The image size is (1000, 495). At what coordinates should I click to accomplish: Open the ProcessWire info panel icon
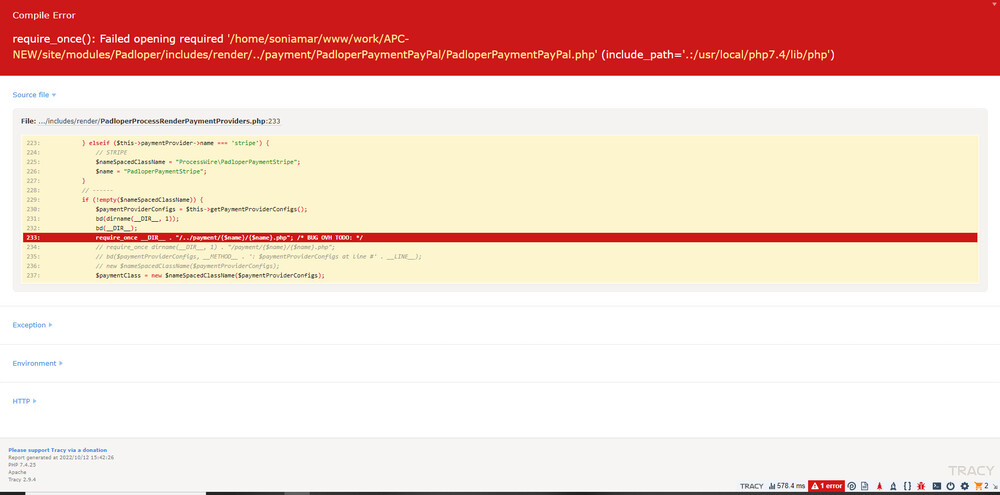pyautogui.click(x=851, y=486)
